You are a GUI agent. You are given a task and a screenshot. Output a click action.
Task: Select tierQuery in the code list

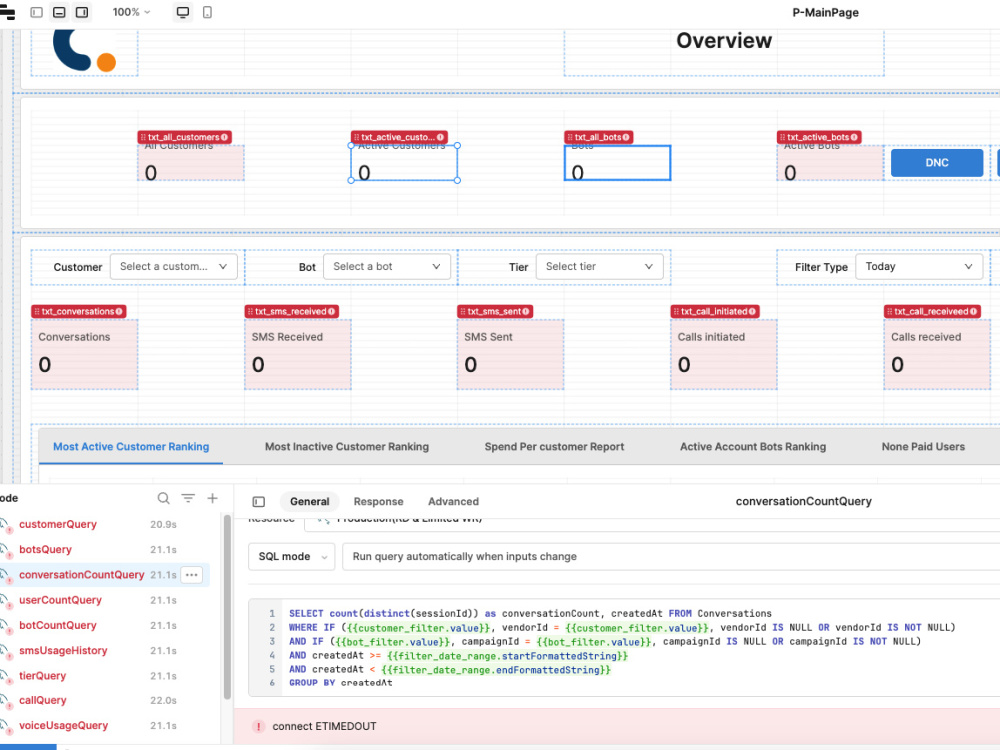point(42,675)
